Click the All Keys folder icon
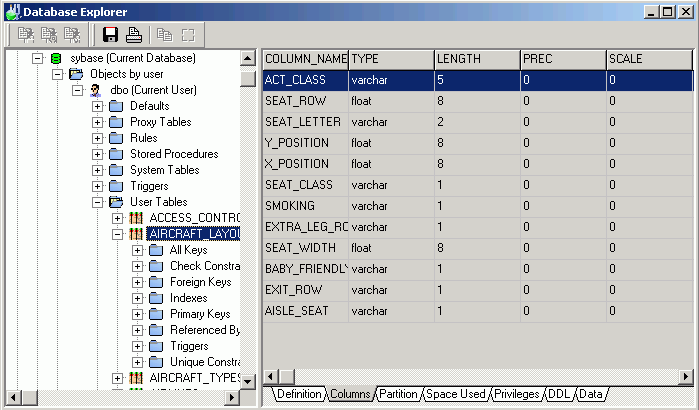 156,250
